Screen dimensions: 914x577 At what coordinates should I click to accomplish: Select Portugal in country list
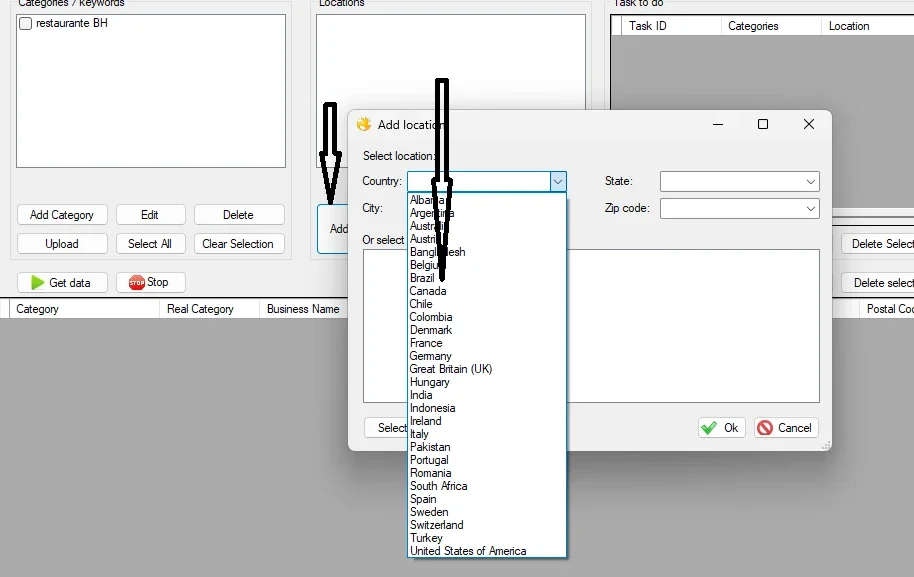pos(487,460)
